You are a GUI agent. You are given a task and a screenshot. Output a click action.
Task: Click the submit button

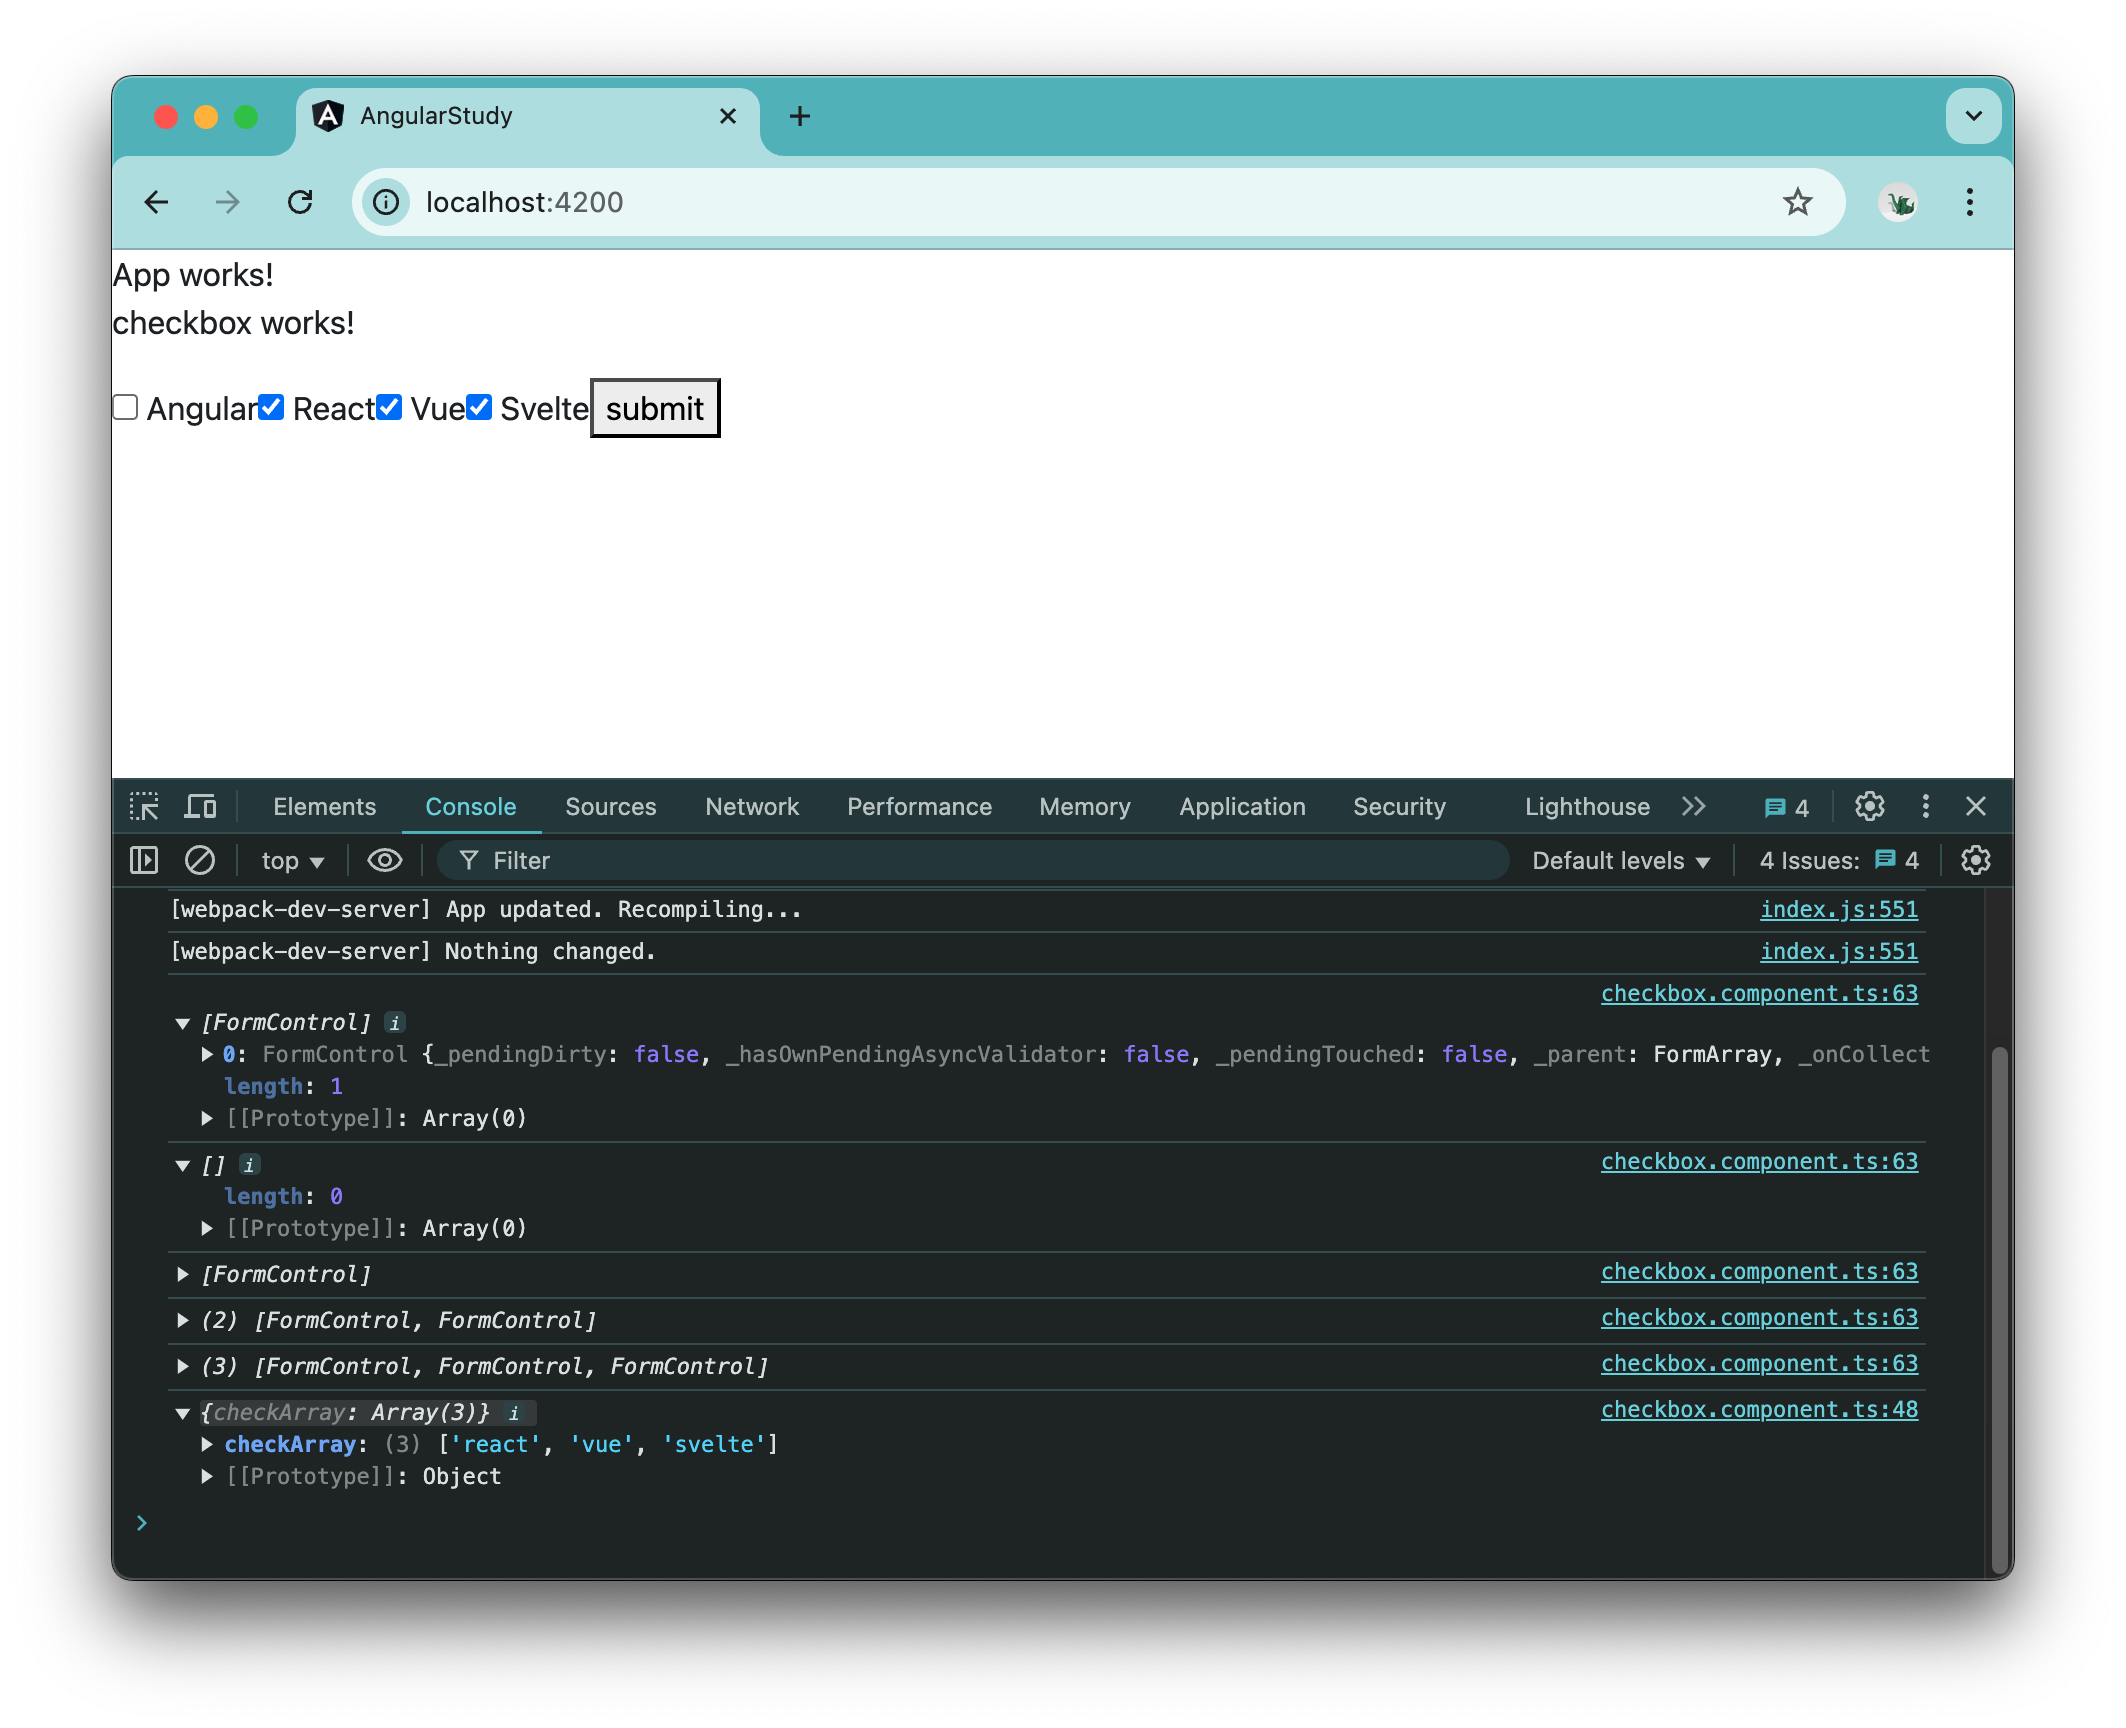tap(654, 408)
